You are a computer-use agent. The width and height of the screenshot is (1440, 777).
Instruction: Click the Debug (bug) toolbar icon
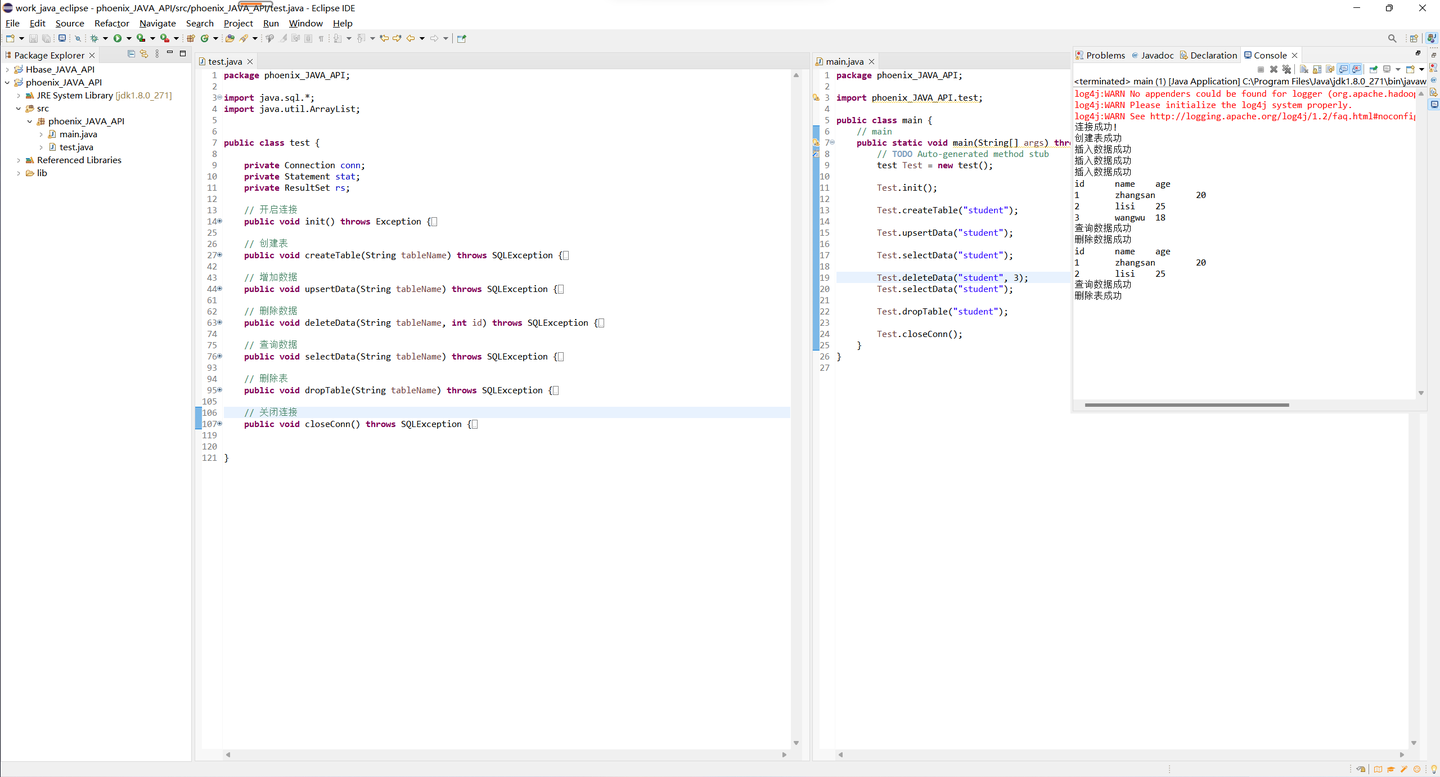coord(94,39)
